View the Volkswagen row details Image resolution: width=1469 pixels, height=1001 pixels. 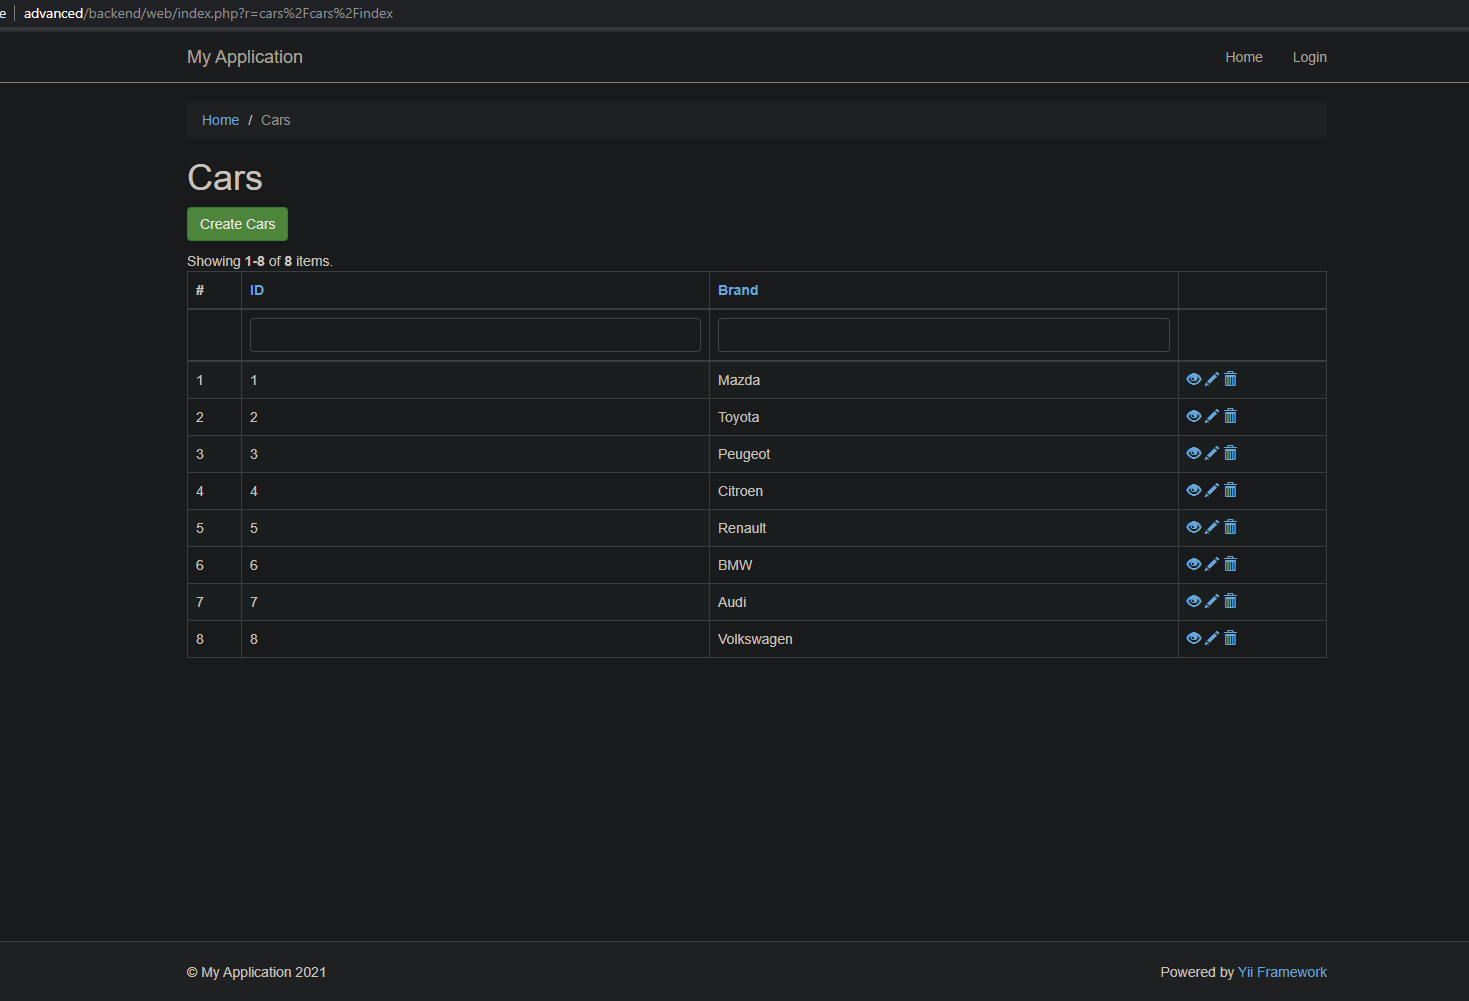[1193, 638]
